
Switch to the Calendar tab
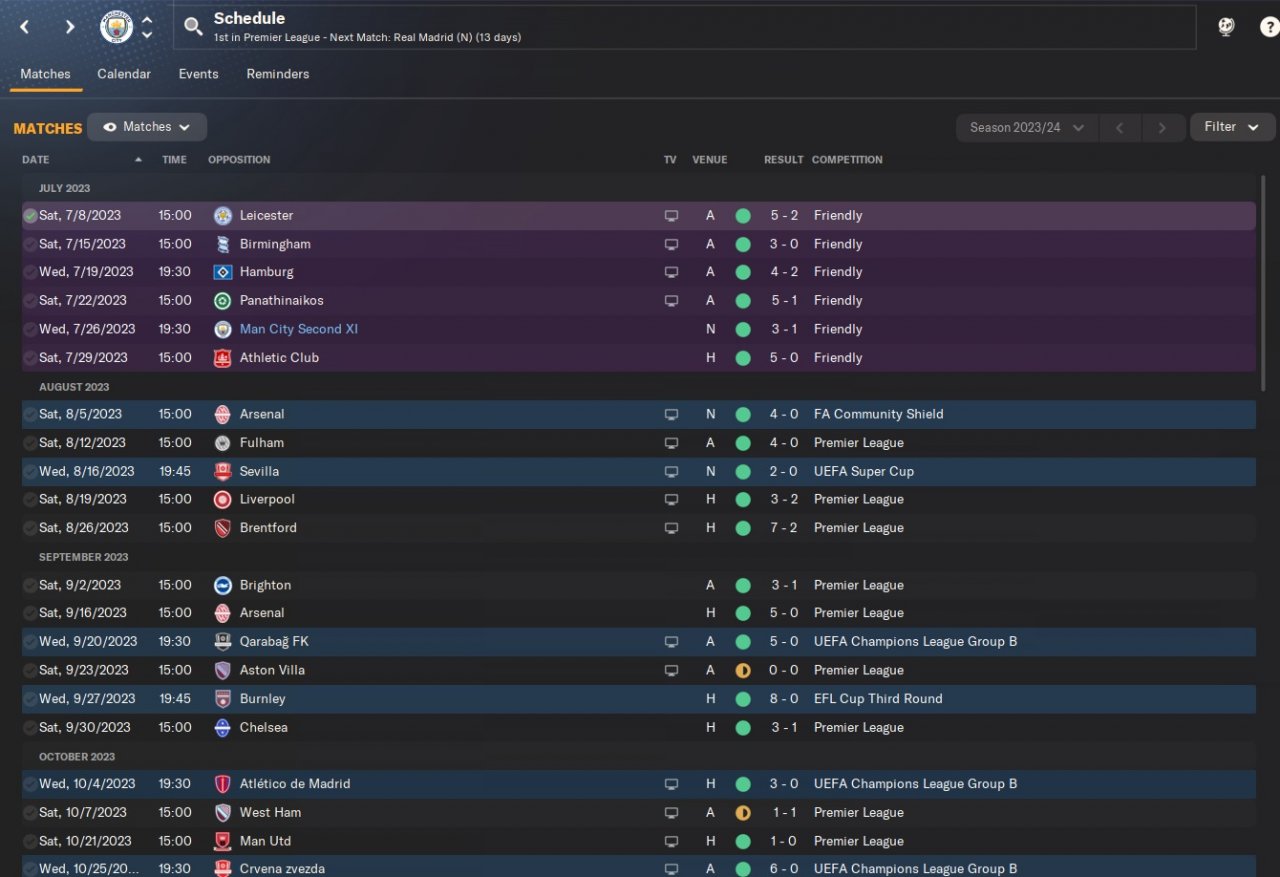pos(124,74)
